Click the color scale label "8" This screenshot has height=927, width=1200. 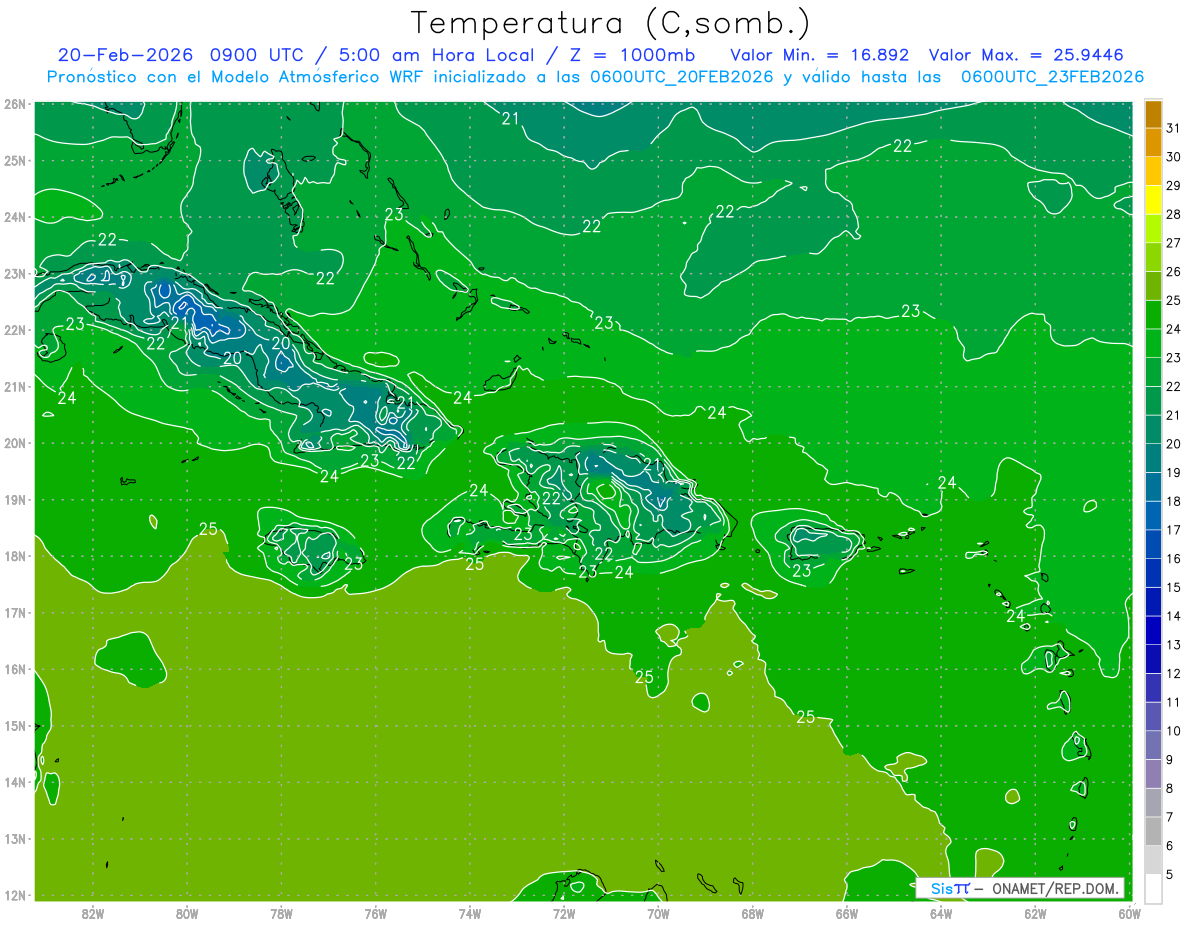click(x=1169, y=788)
